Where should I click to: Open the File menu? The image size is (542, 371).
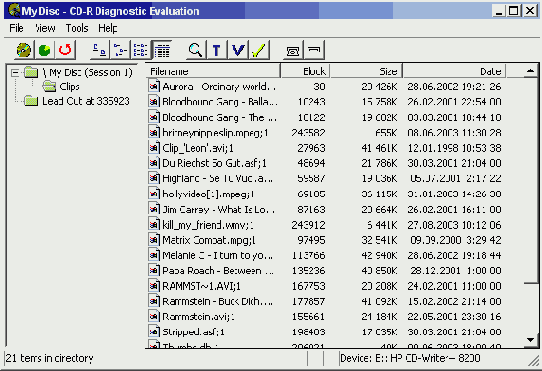click(16, 28)
